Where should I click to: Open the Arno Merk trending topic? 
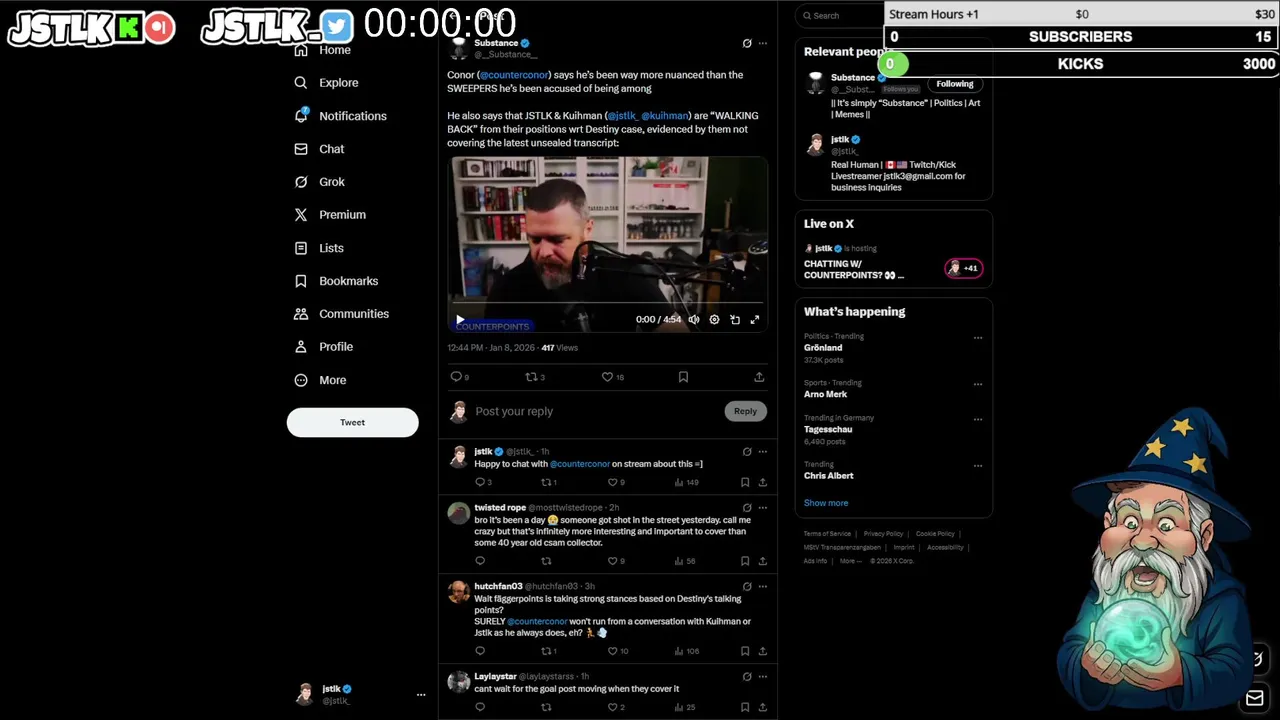(x=825, y=394)
